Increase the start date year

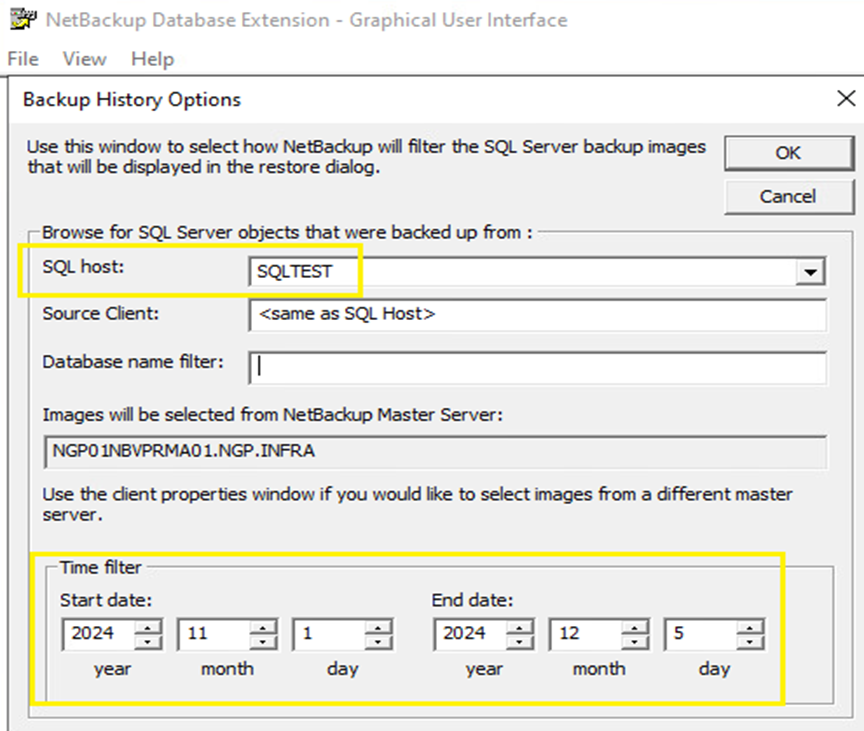[x=148, y=627]
